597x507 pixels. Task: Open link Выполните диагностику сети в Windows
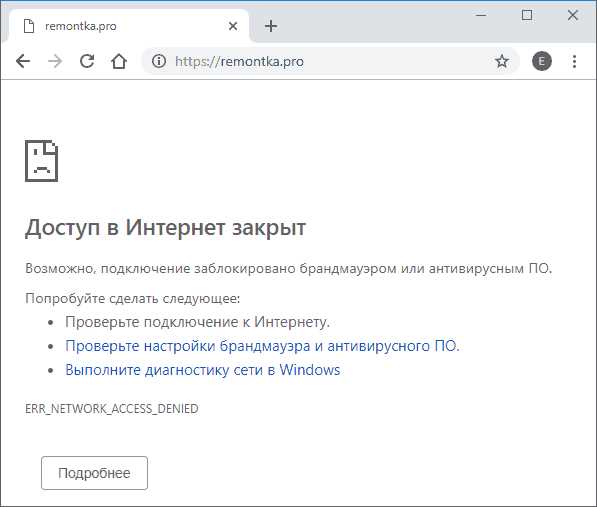click(x=203, y=370)
